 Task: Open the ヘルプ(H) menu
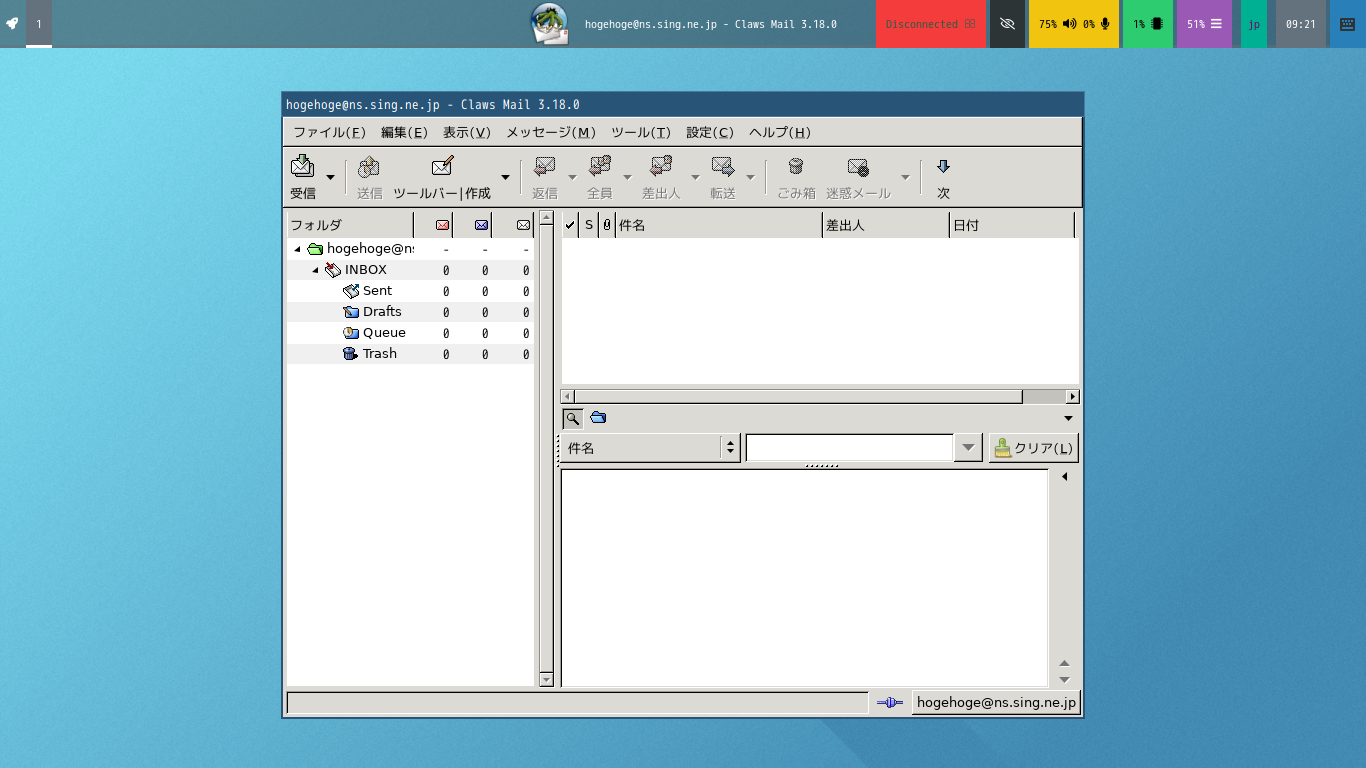point(780,132)
